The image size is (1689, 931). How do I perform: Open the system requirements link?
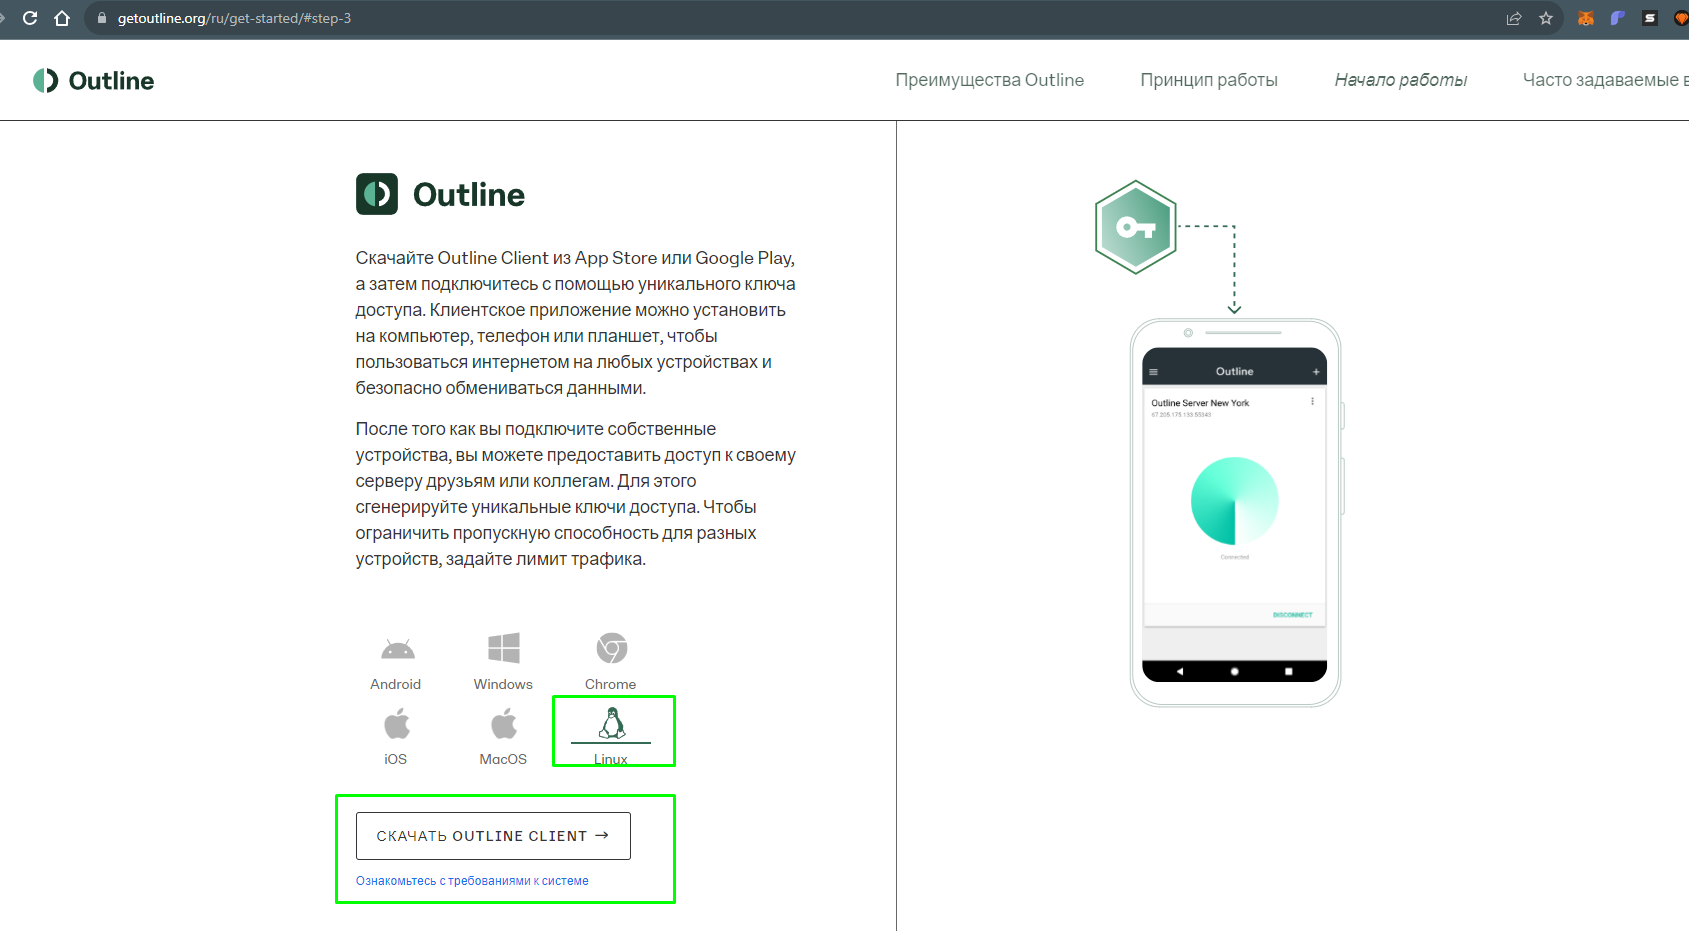[472, 881]
